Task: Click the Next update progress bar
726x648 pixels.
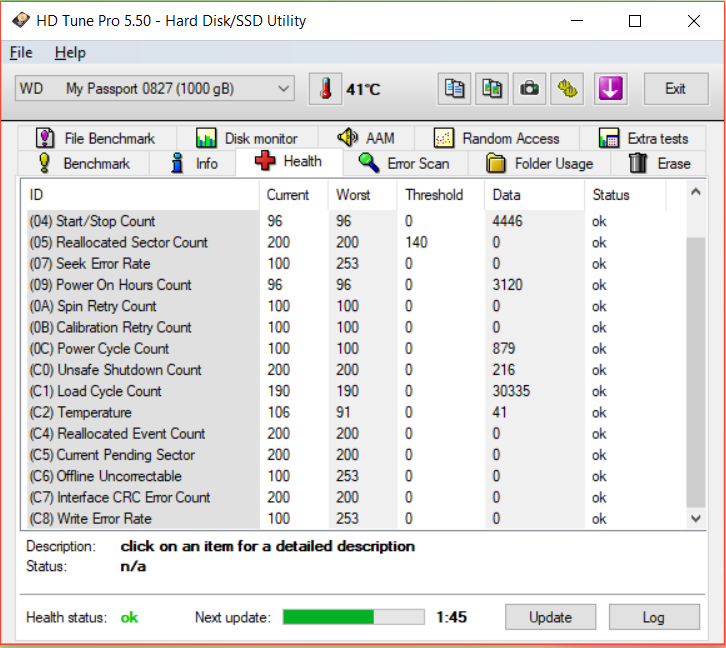Action: point(353,617)
